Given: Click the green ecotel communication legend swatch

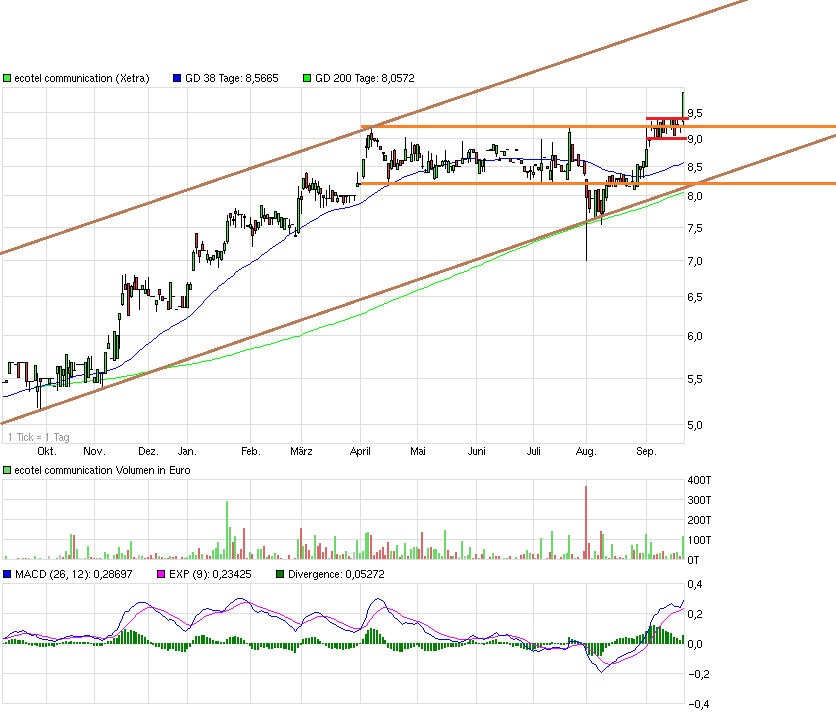Looking at the screenshot, I should pos(7,78).
